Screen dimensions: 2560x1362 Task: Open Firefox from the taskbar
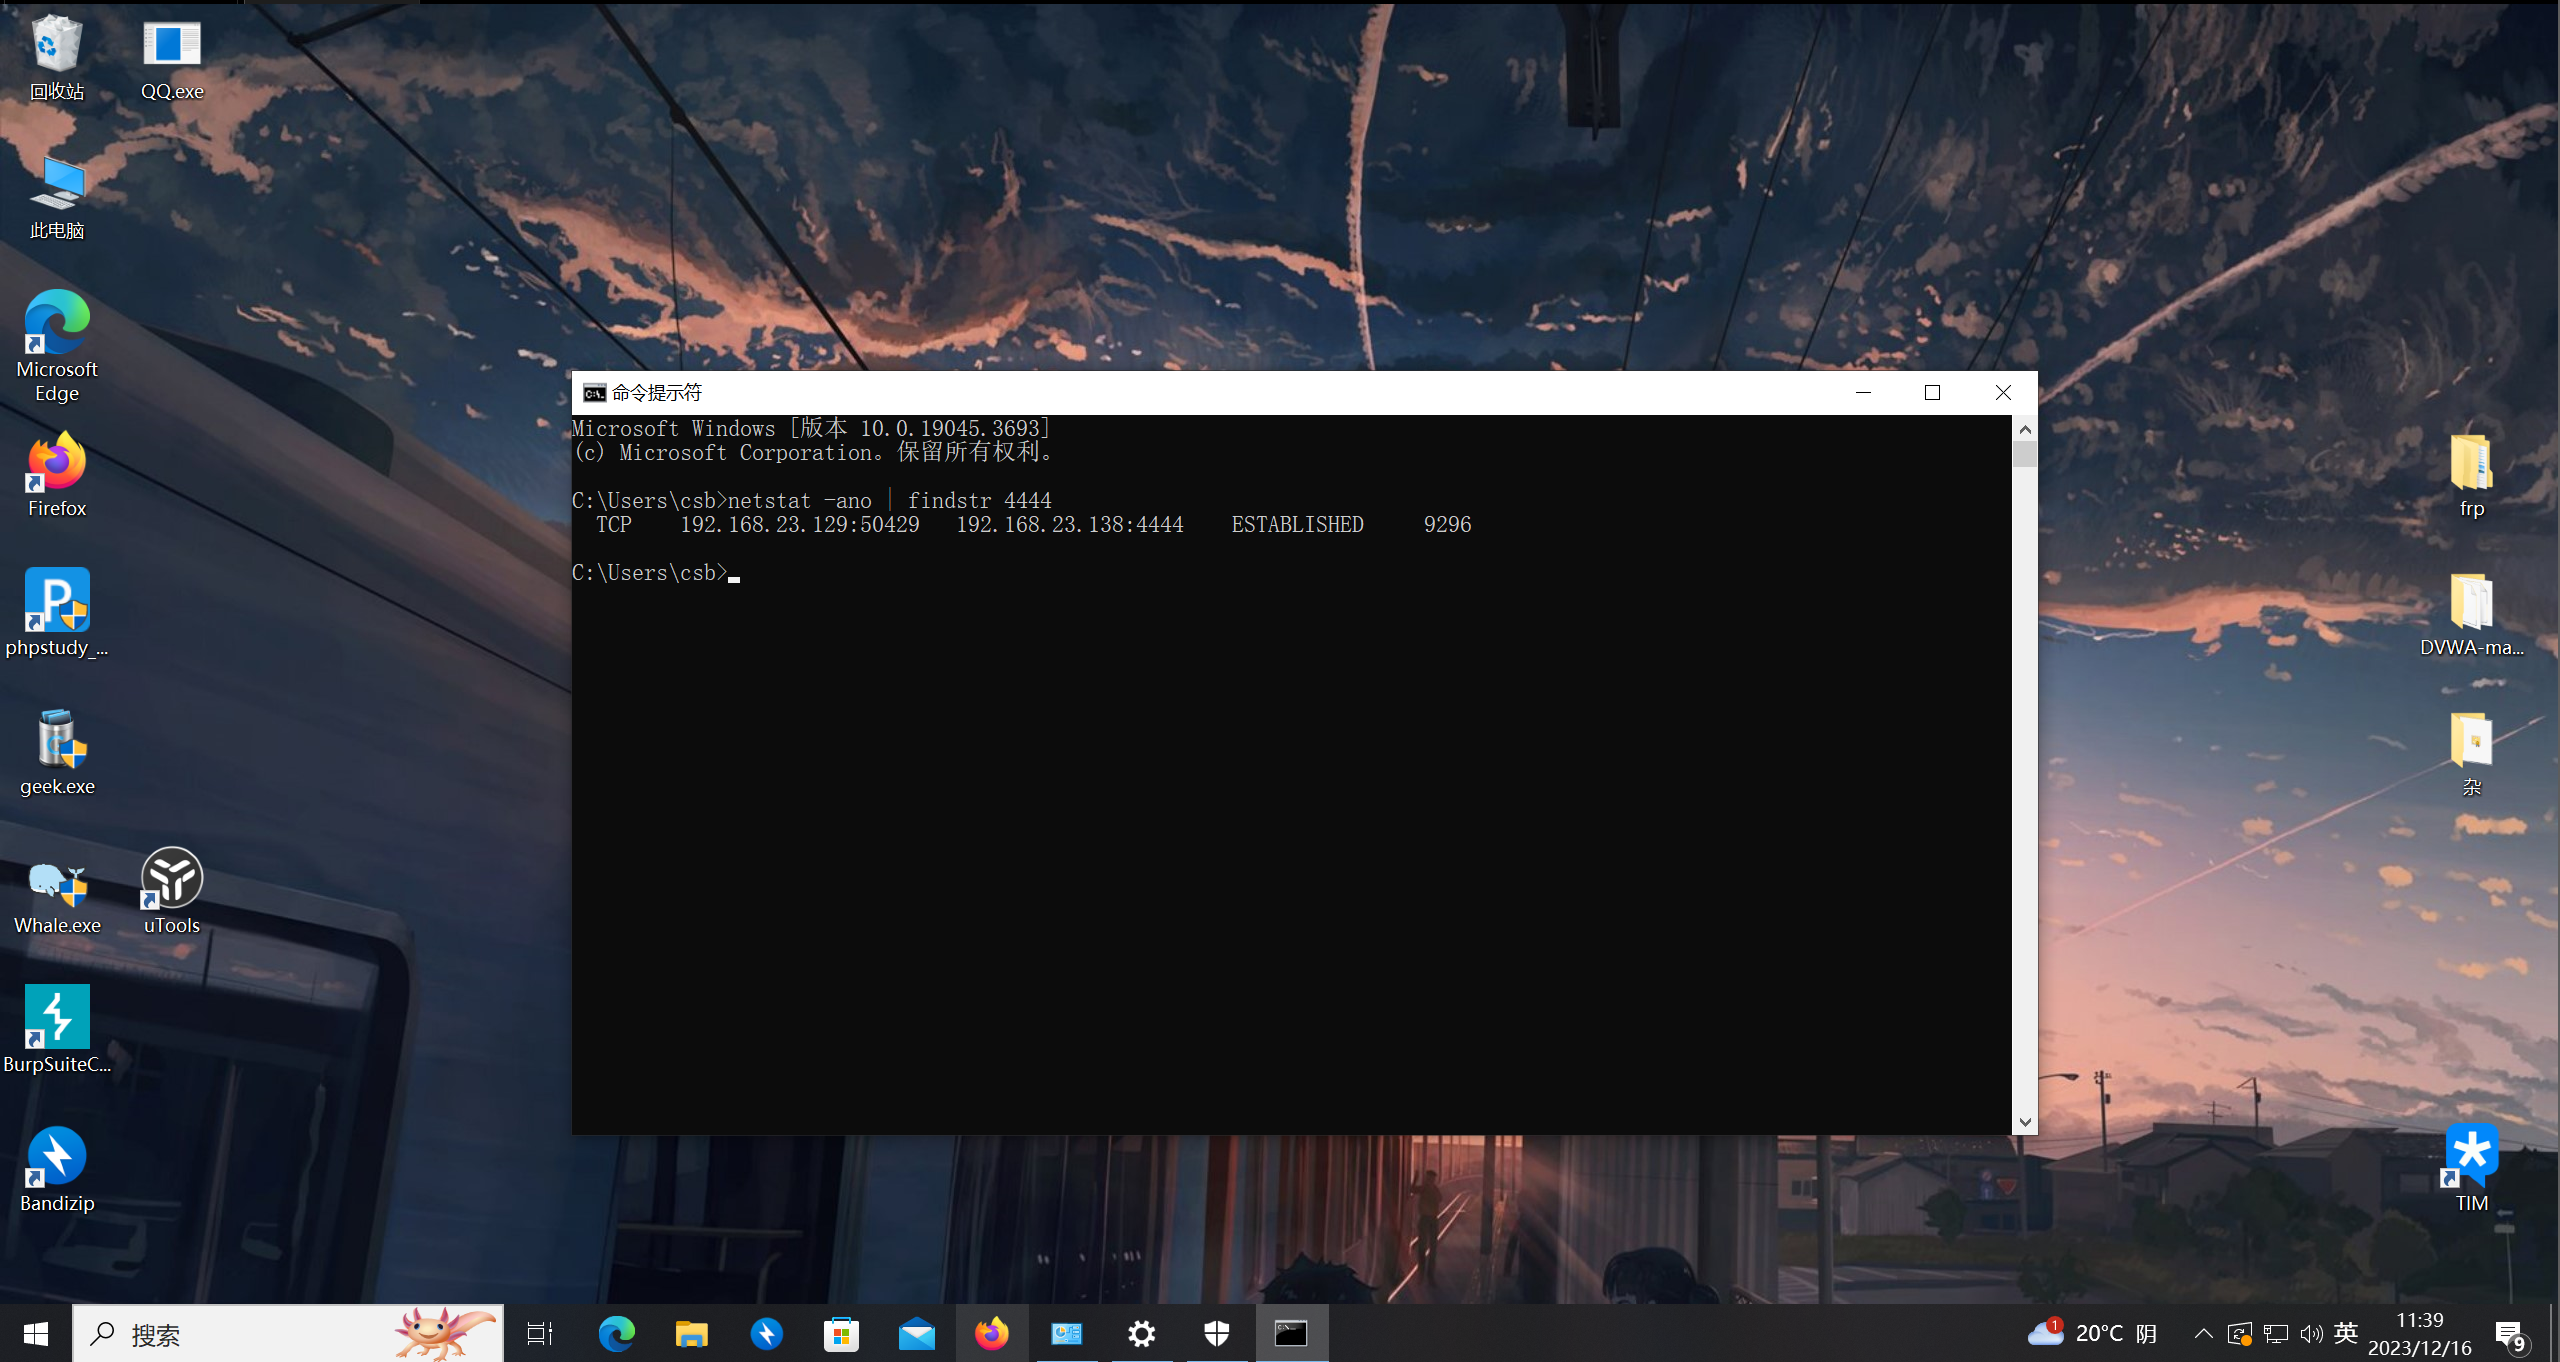click(991, 1333)
